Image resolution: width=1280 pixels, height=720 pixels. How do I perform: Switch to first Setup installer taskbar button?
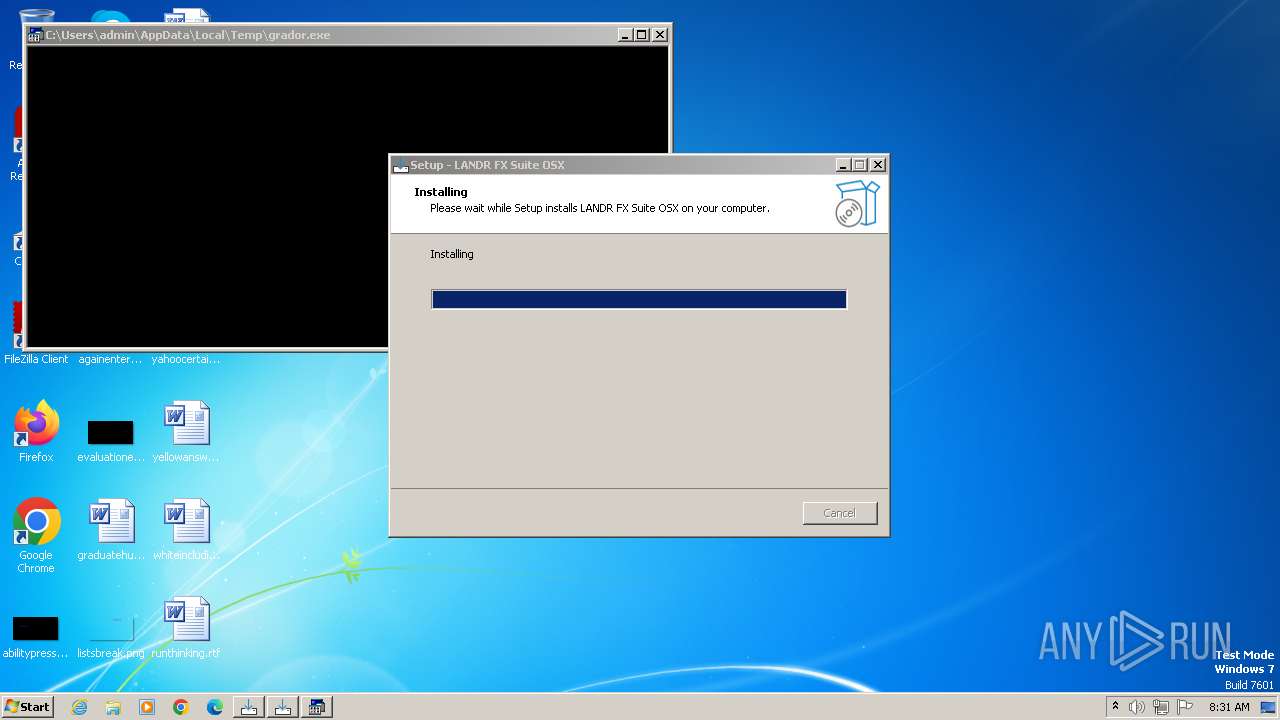tap(249, 707)
